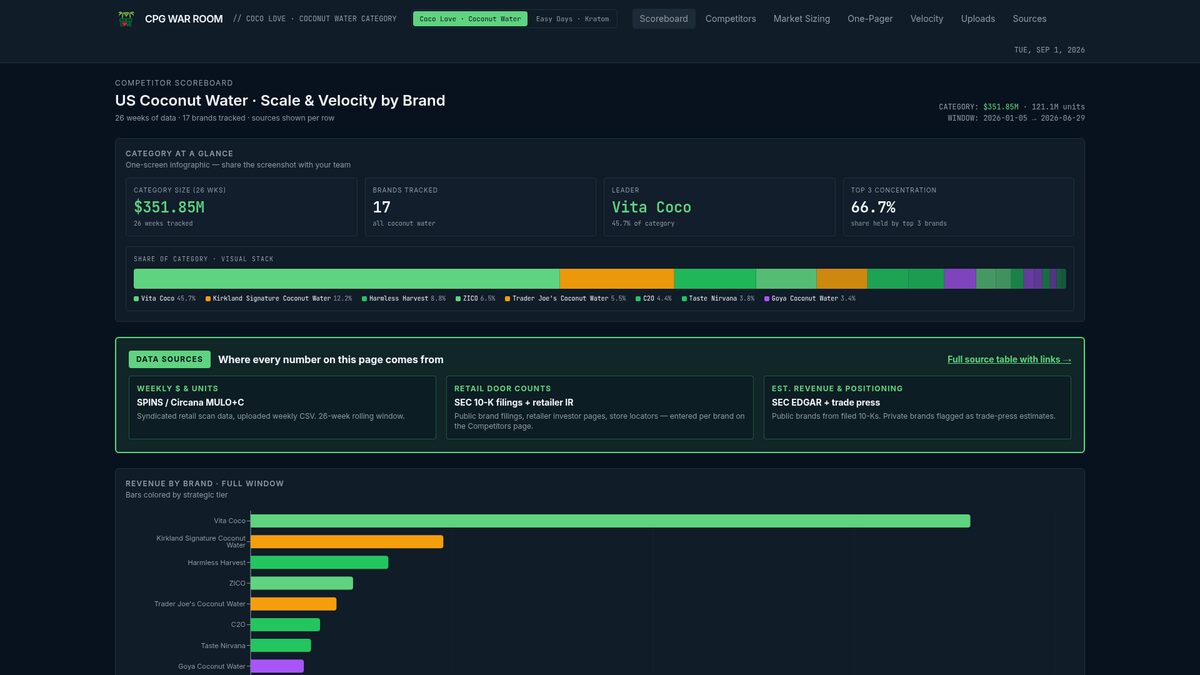The width and height of the screenshot is (1200, 675).
Task: Click the C2O revenue bar
Action: [285, 625]
